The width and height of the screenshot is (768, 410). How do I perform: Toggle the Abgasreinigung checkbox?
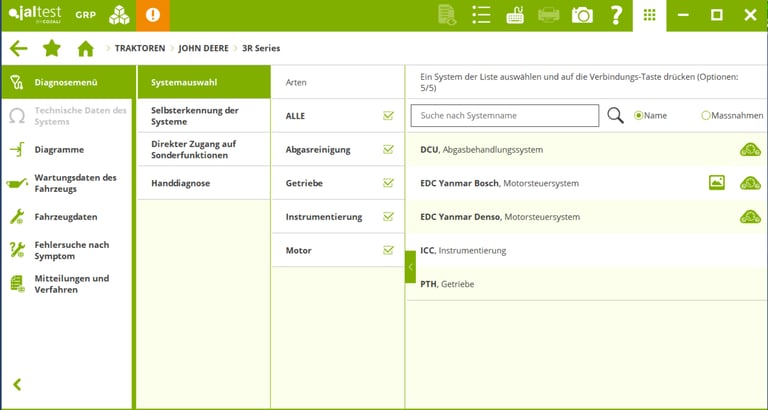point(388,149)
